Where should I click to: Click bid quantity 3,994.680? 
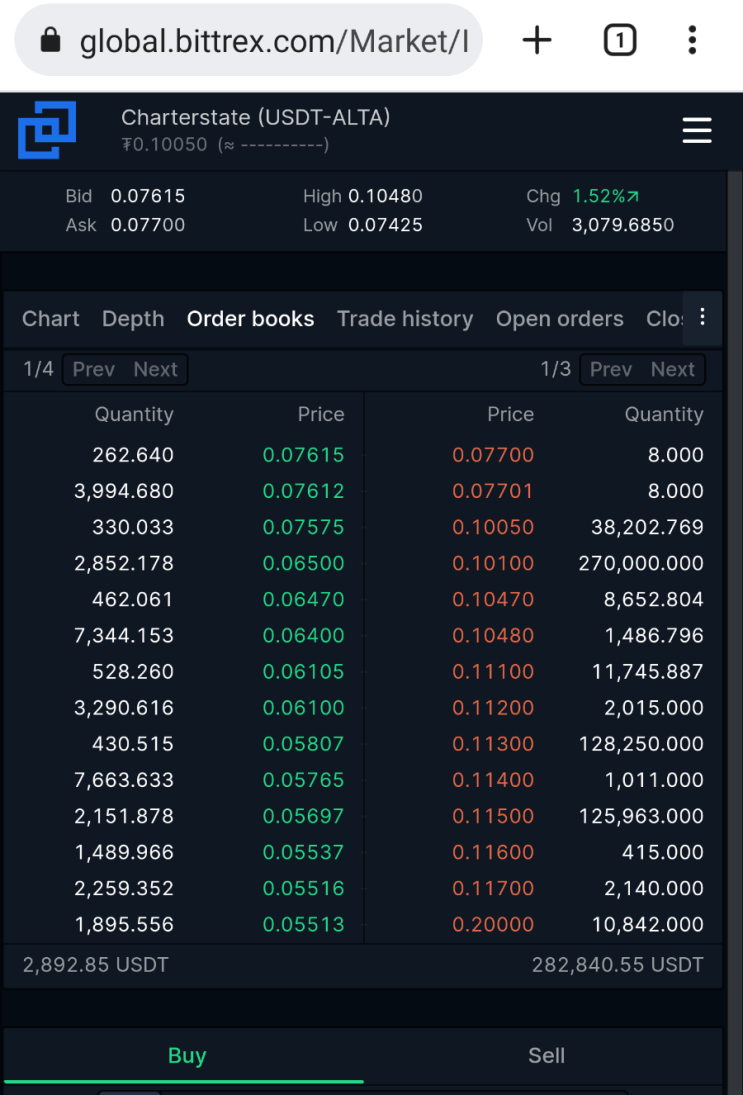coord(124,491)
